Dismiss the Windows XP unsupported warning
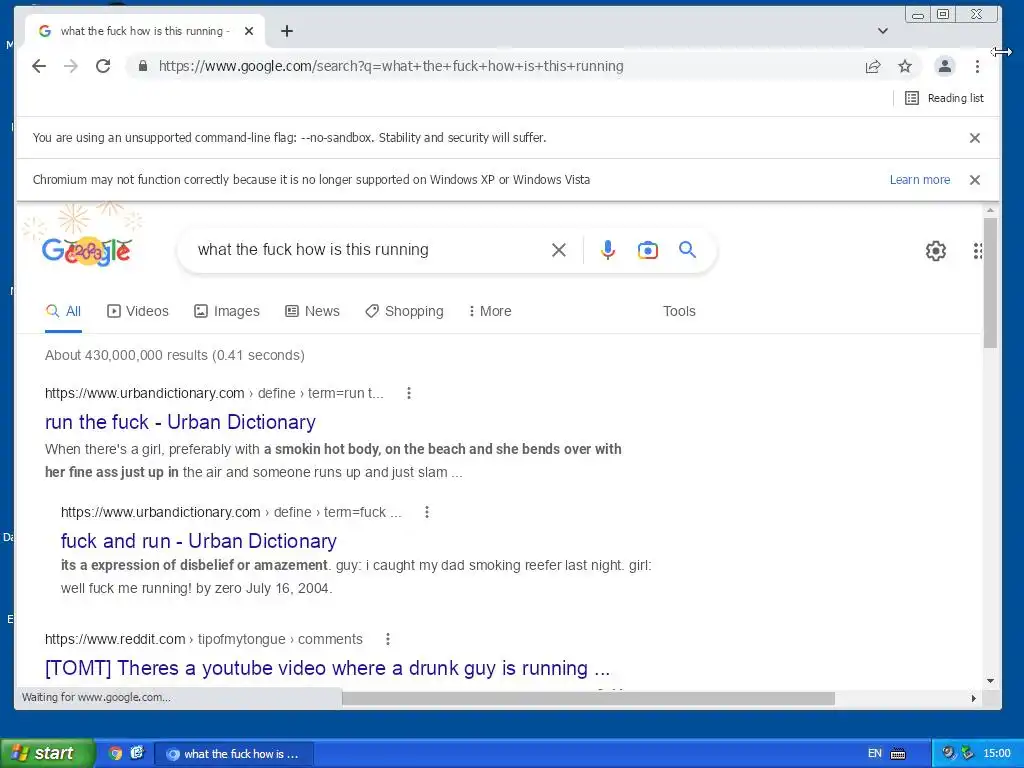Image resolution: width=1024 pixels, height=768 pixels. [x=974, y=180]
